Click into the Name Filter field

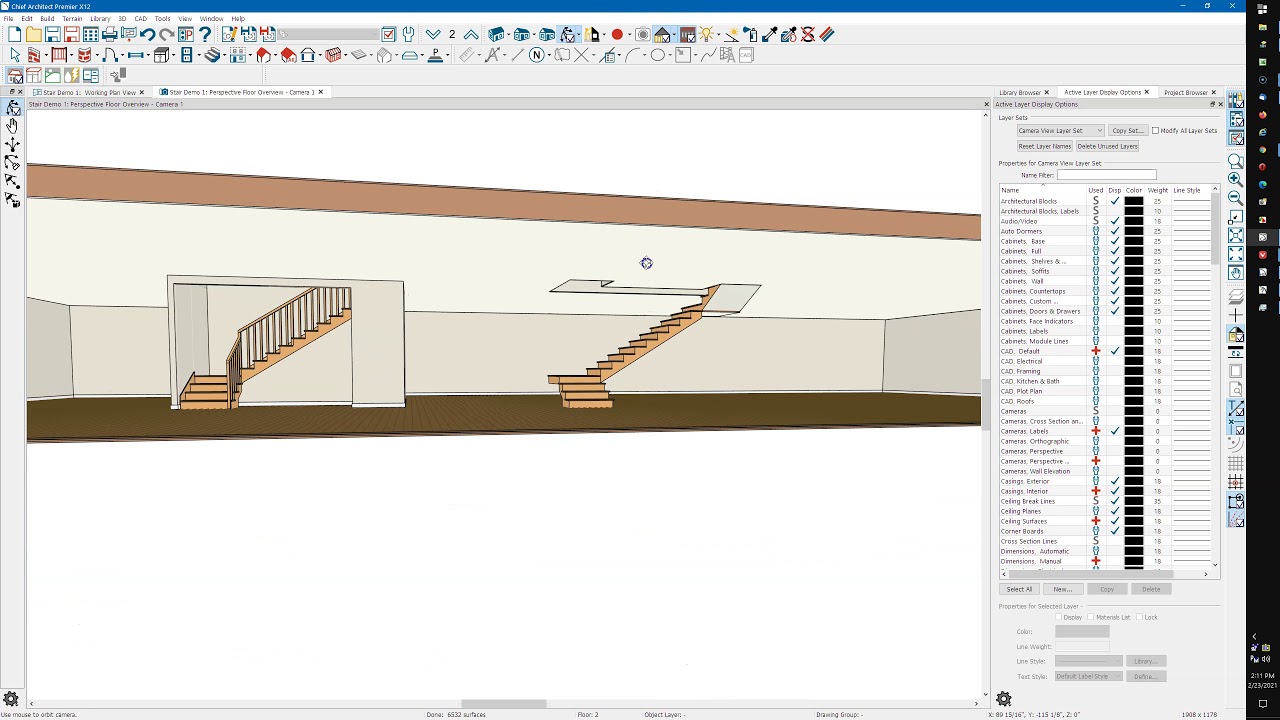1106,175
